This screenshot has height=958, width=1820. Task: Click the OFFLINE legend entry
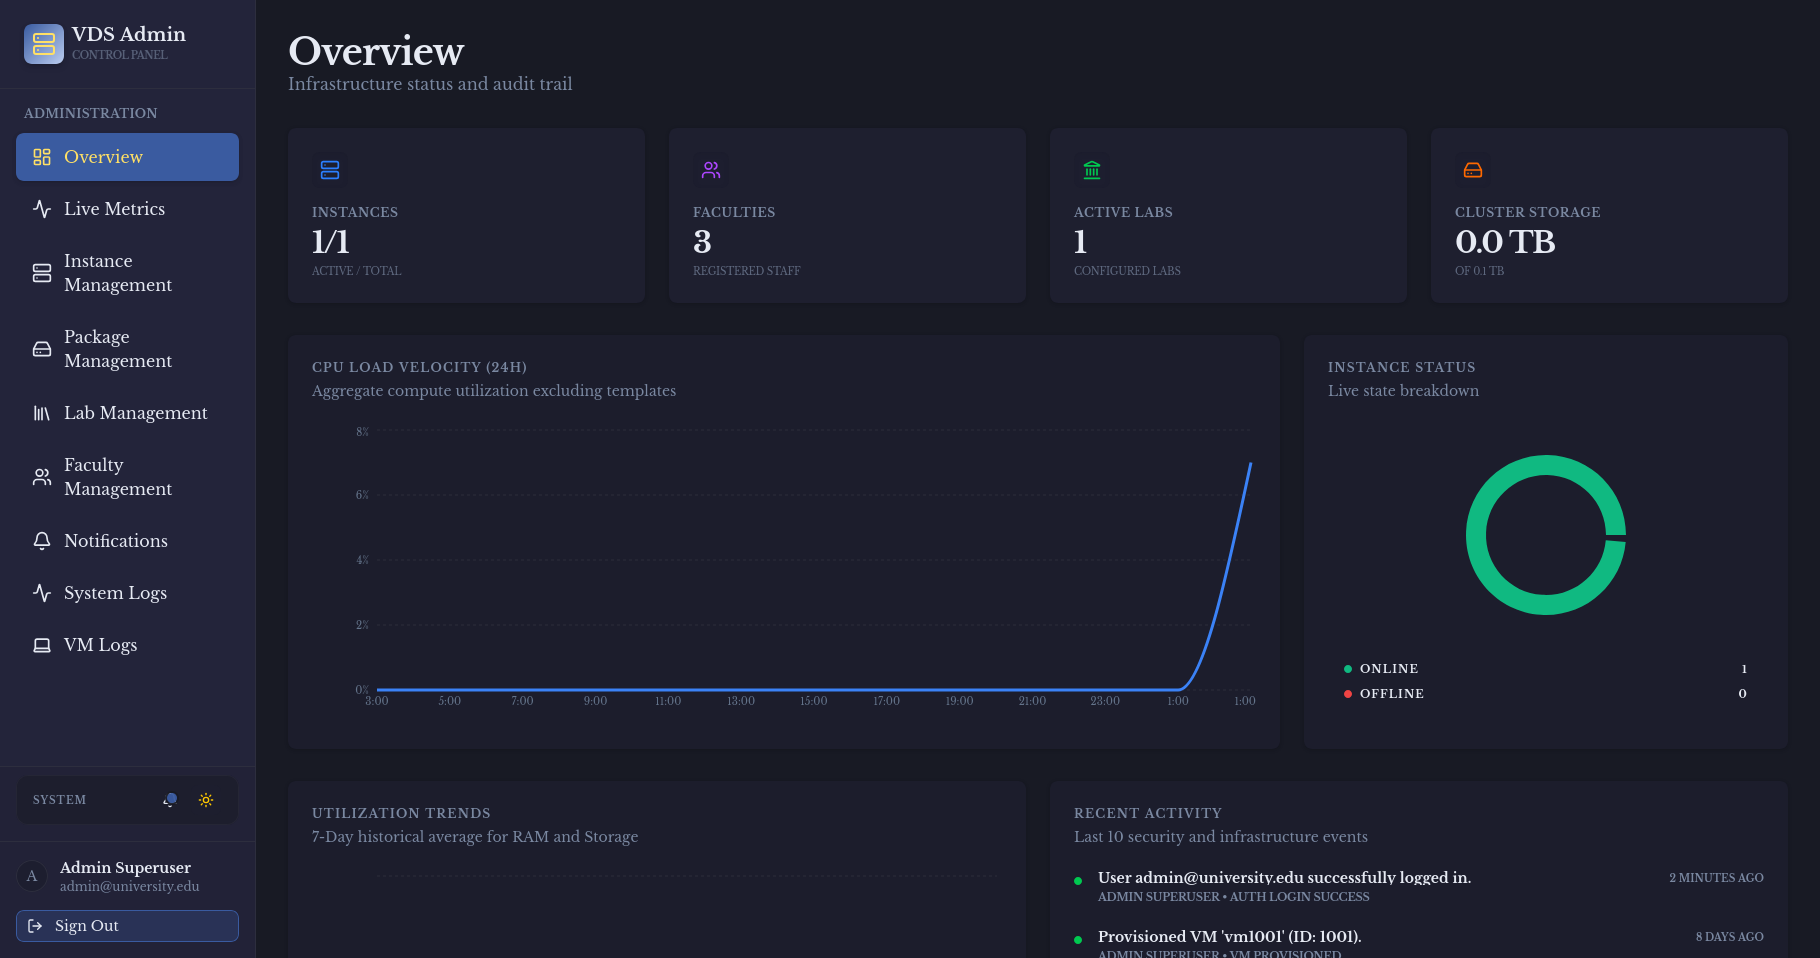click(x=1545, y=694)
